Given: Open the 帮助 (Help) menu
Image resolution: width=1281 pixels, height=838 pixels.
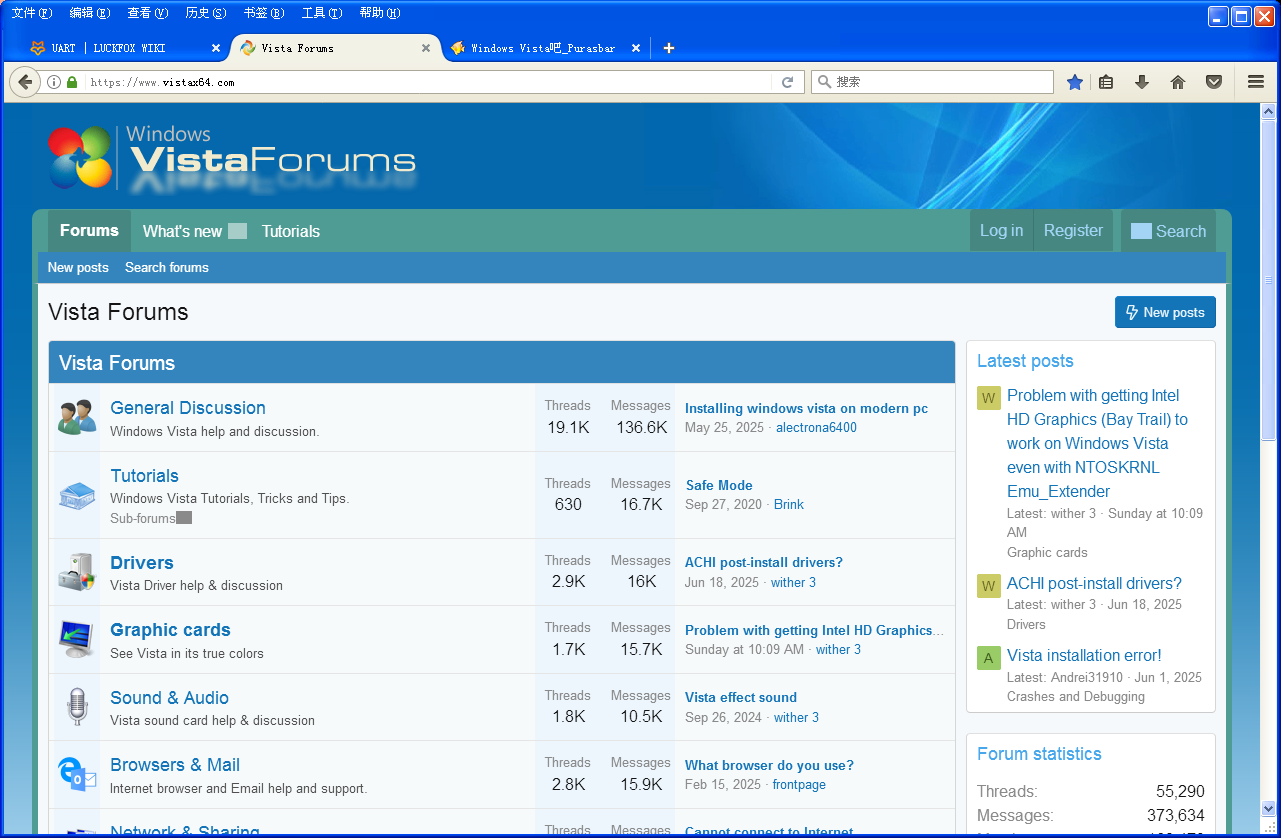Looking at the screenshot, I should tap(379, 13).
